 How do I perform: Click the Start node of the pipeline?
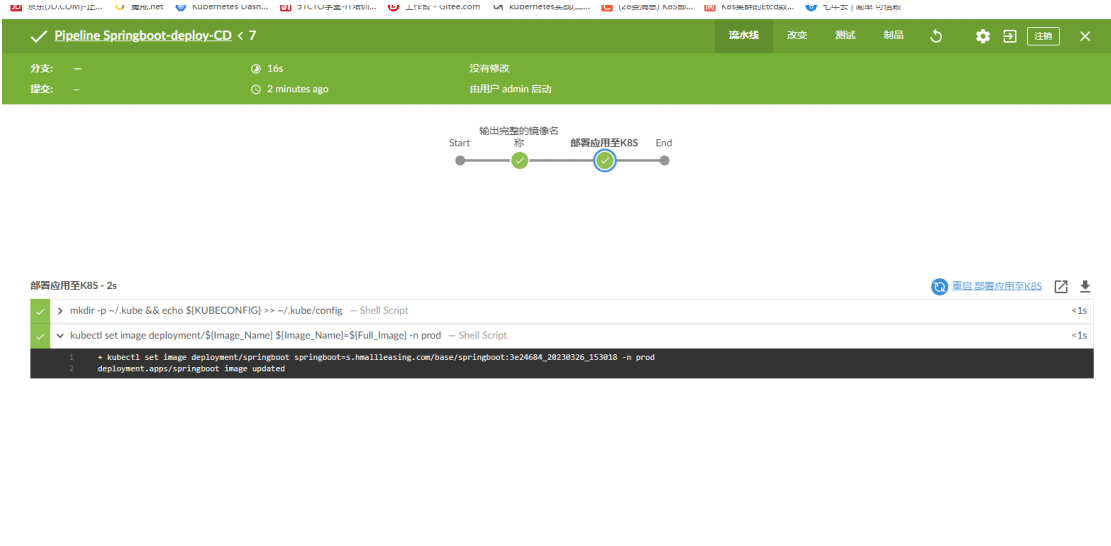pos(460,160)
